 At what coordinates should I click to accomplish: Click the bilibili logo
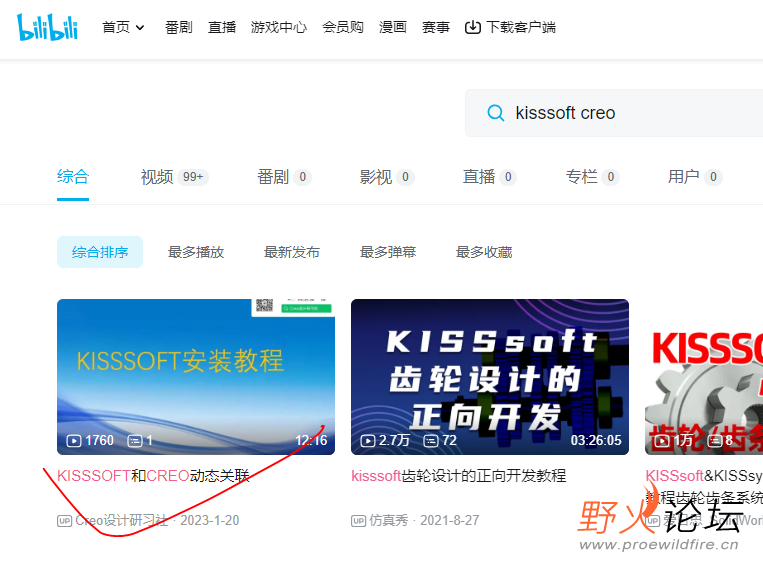pos(47,27)
